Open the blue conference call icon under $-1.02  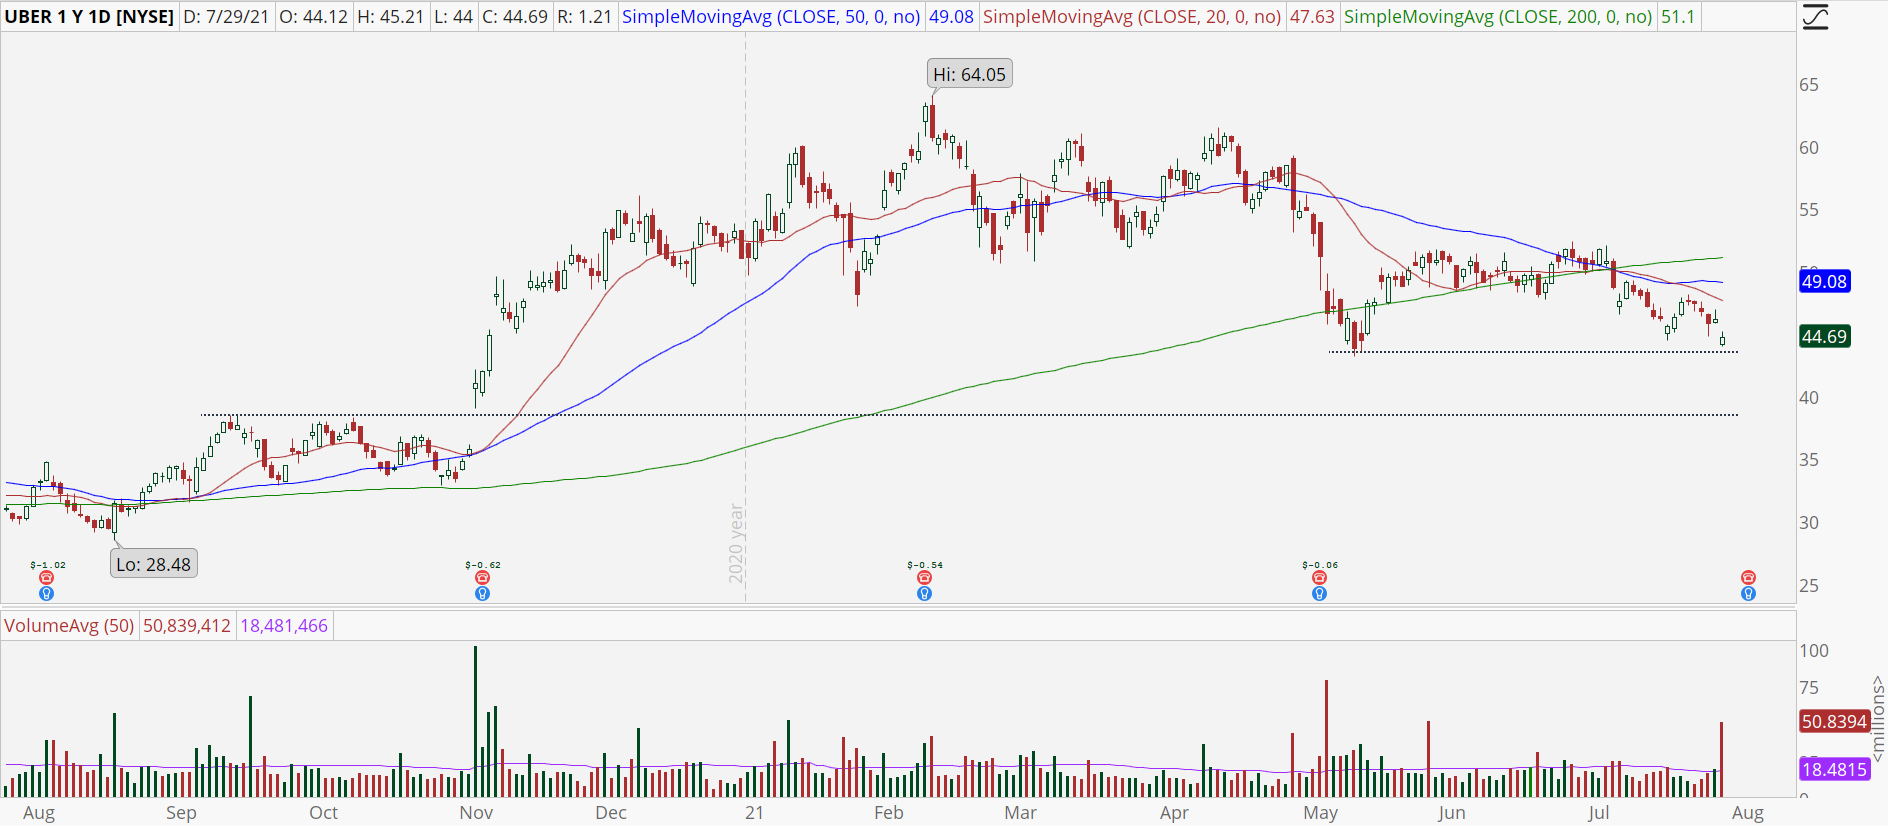point(46,594)
